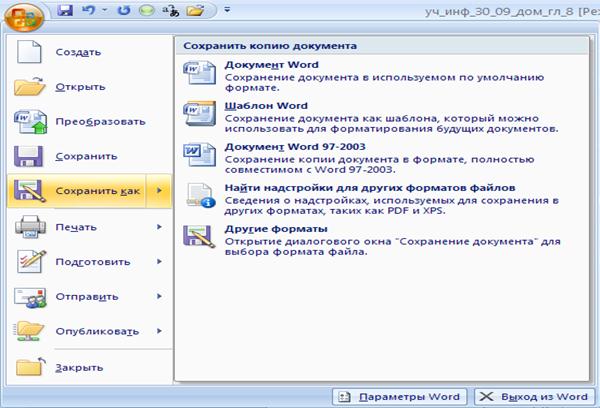Viewport: 600px width, 408px height.
Task: Click the green oval icon in quick access toolbar
Action: [147, 10]
